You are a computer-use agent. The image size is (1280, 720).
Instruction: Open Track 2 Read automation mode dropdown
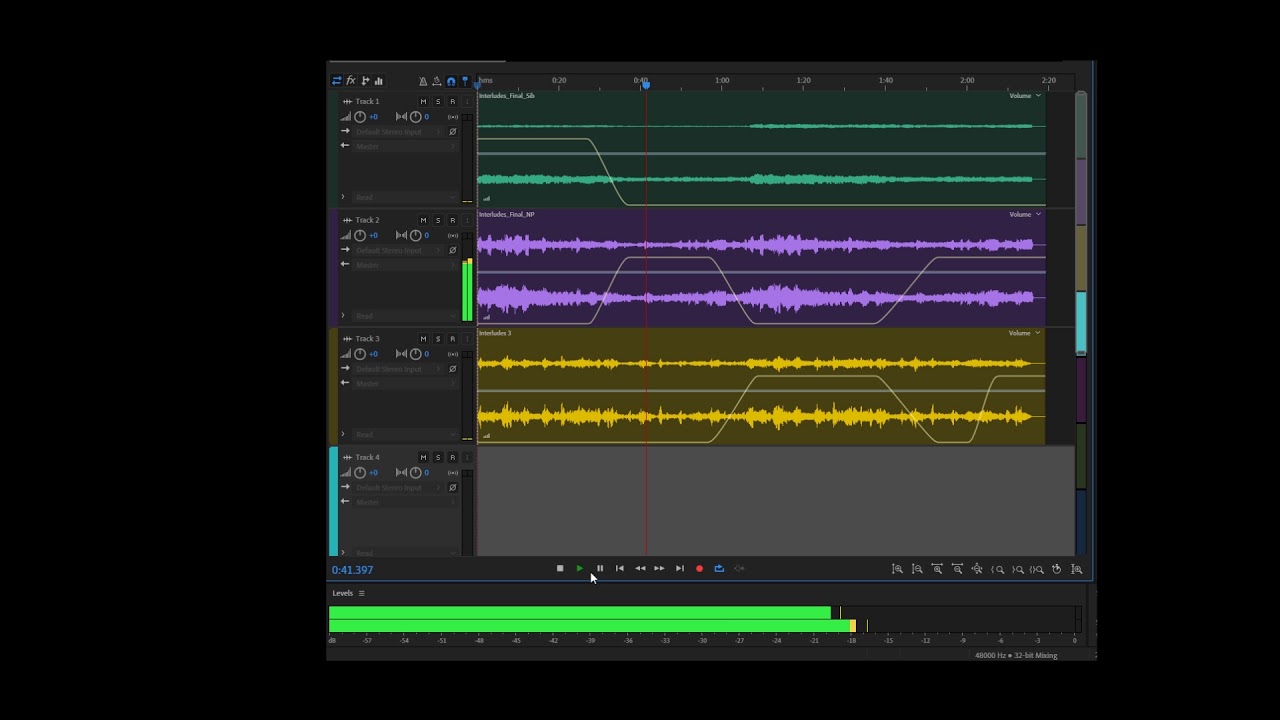pyautogui.click(x=405, y=316)
